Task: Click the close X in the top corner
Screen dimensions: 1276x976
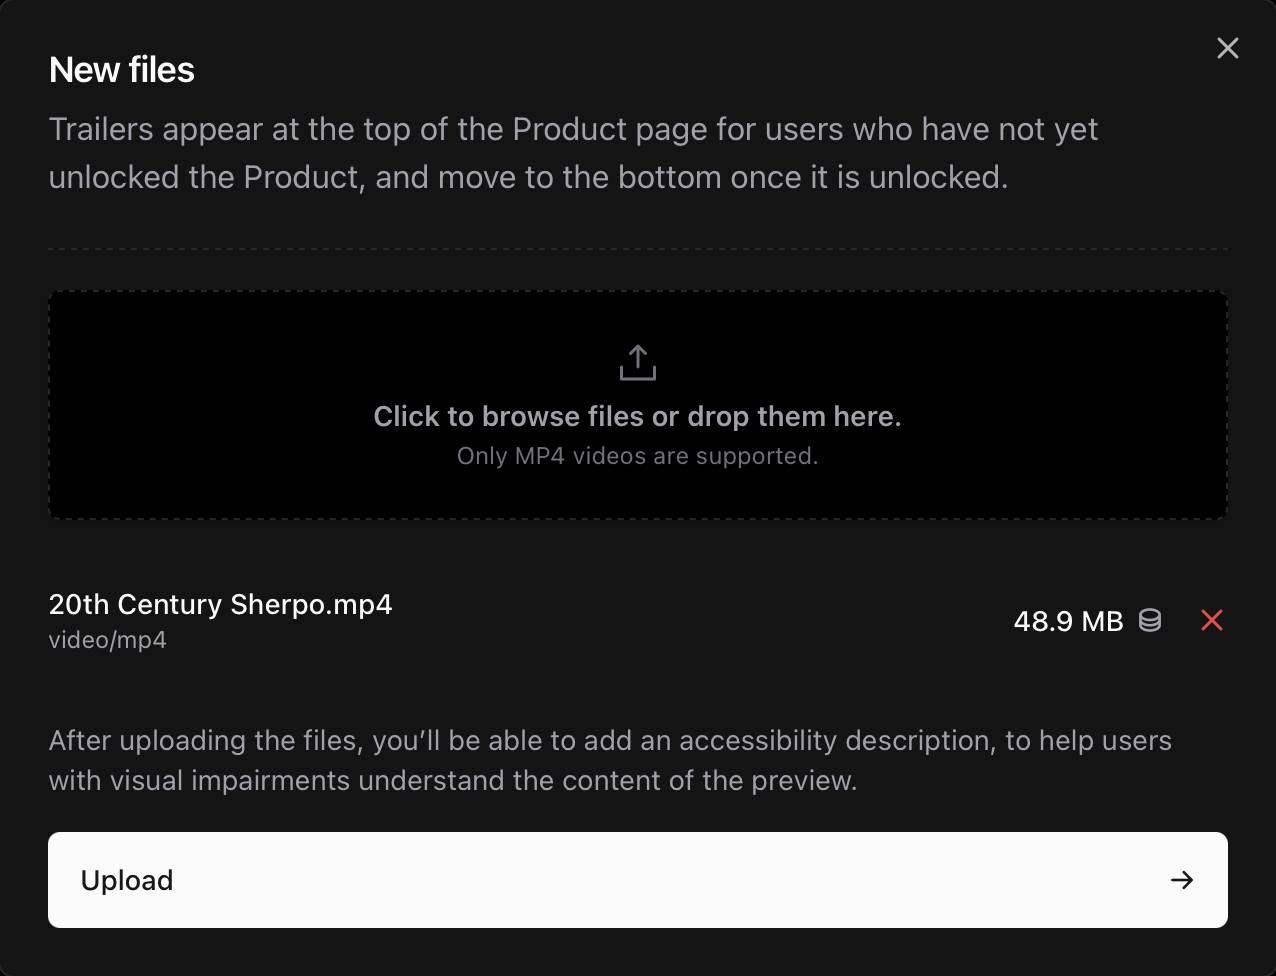Action: (x=1227, y=48)
